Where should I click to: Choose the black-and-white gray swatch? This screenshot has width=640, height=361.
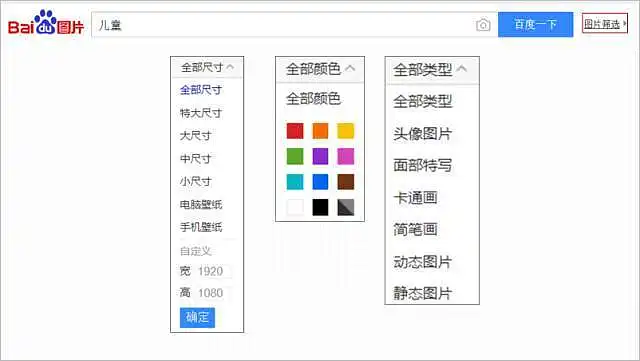(x=346, y=207)
